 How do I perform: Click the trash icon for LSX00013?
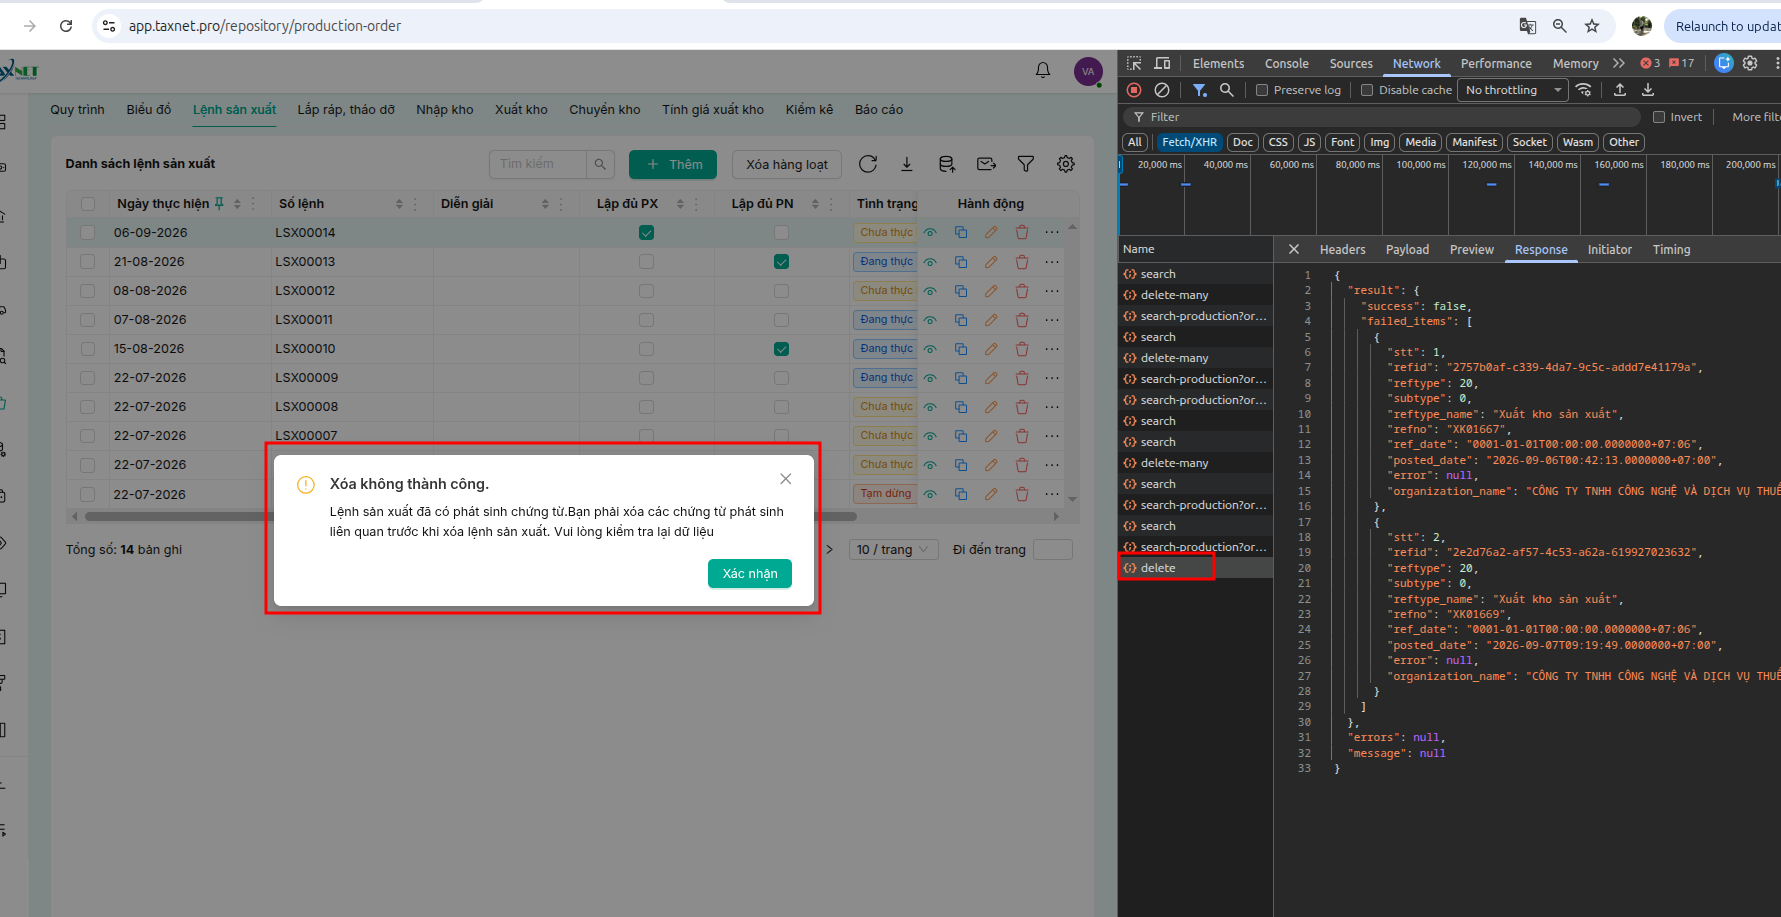coord(1022,262)
